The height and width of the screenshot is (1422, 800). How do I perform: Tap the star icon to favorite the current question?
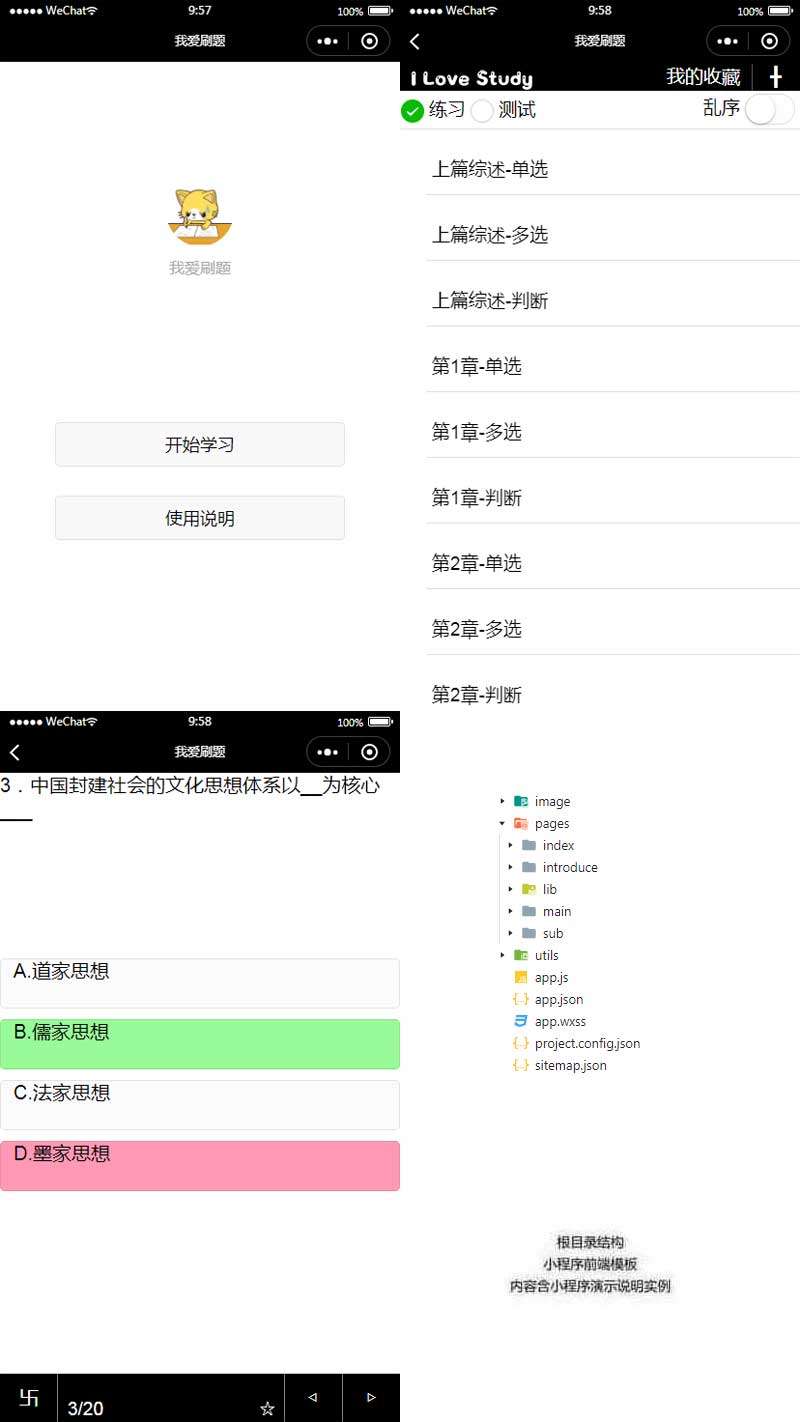click(x=266, y=1407)
